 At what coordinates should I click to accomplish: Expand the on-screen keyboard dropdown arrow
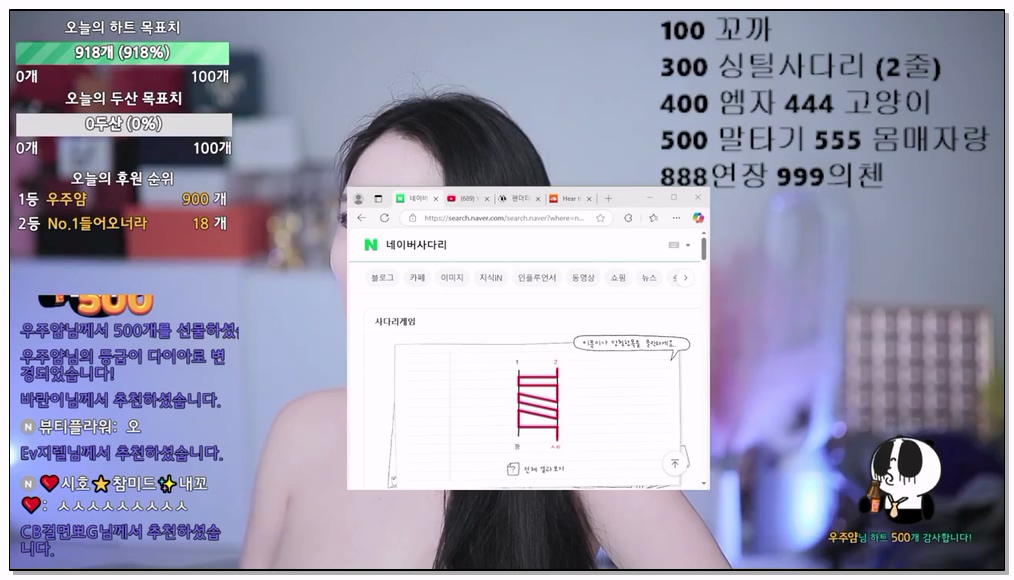click(688, 245)
